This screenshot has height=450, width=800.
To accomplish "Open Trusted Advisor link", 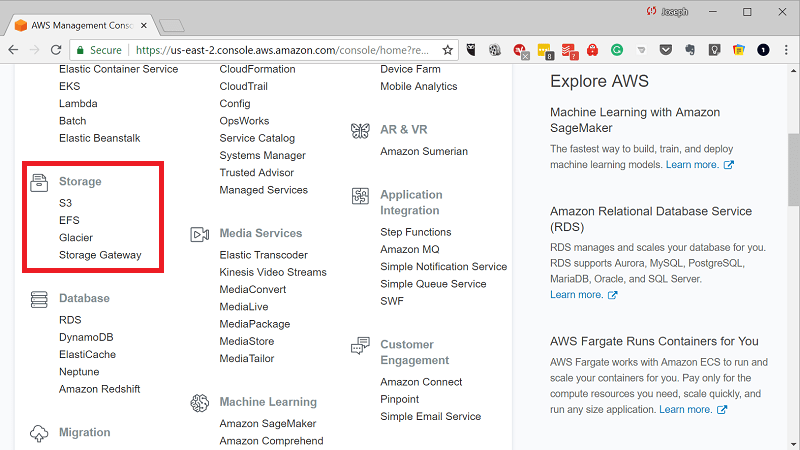I will (x=257, y=173).
